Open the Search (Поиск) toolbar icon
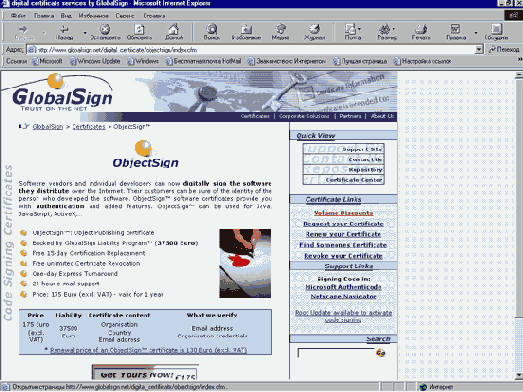This screenshot has width=523, height=392. [x=212, y=32]
